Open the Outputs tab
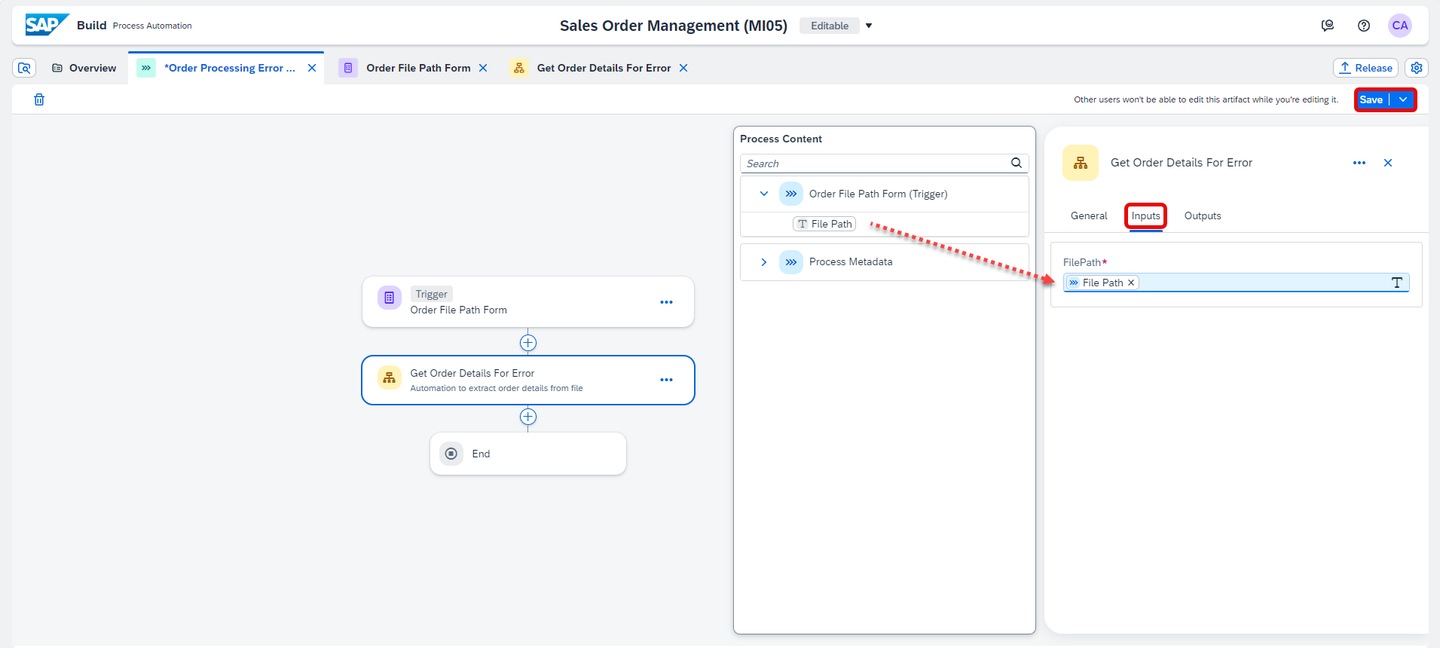The width and height of the screenshot is (1440, 648). click(1202, 216)
